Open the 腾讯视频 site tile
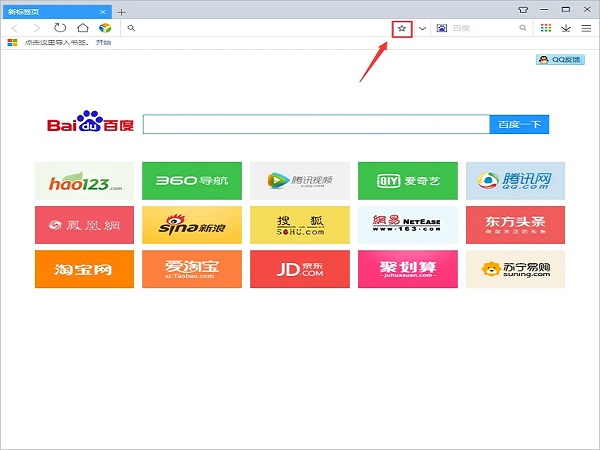Viewport: 600px width, 450px height. tap(300, 181)
